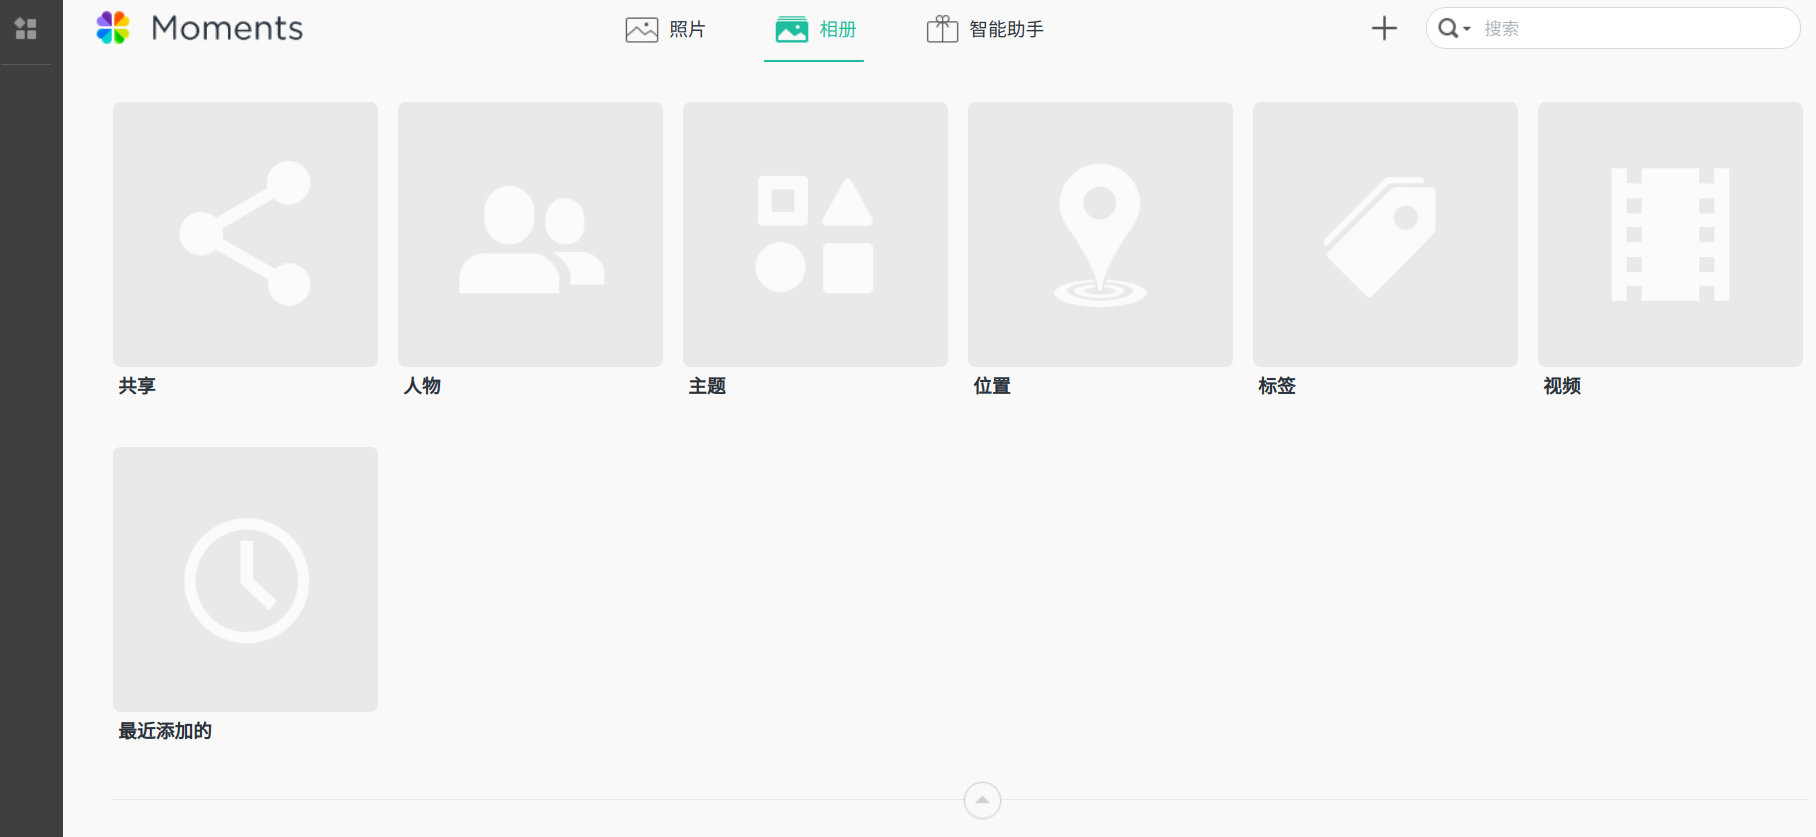The width and height of the screenshot is (1816, 837).
Task: Open the 位置 location album
Action: click(x=1100, y=234)
